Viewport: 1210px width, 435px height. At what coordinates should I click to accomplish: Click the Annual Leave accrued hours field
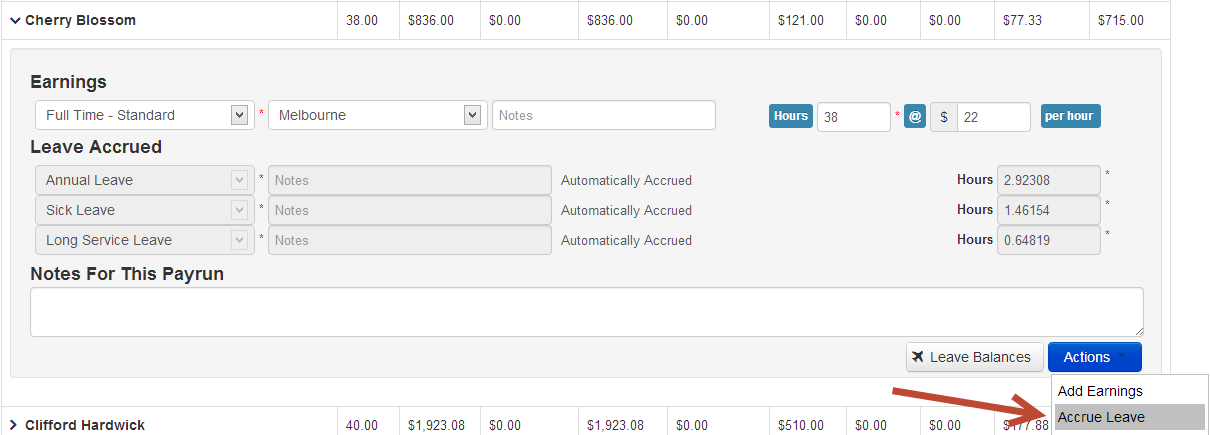[x=1048, y=180]
